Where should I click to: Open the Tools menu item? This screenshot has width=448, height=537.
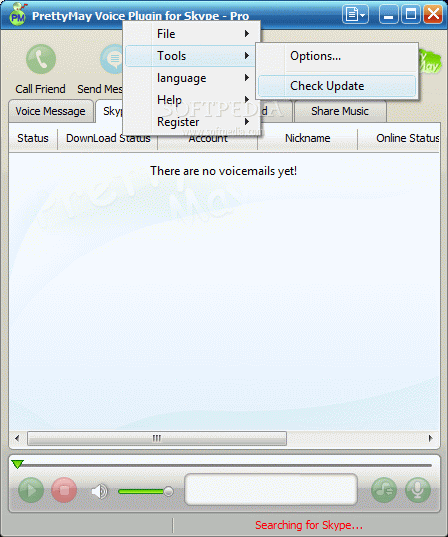click(x=190, y=56)
